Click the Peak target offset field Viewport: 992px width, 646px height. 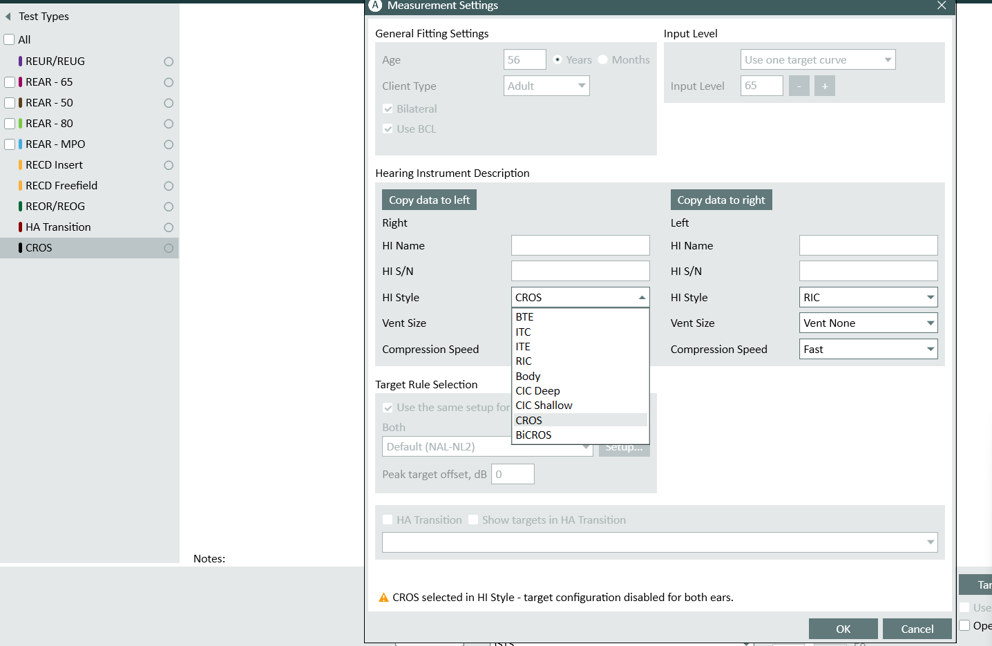click(x=512, y=474)
